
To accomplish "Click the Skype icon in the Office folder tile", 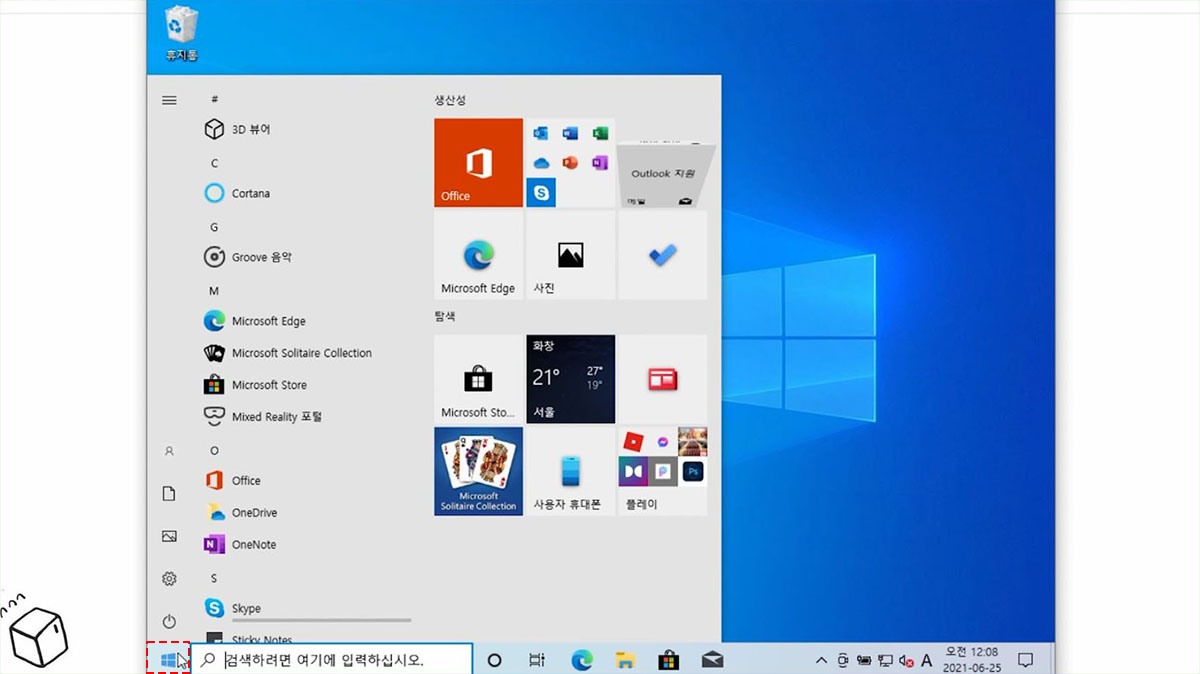I will click(541, 191).
